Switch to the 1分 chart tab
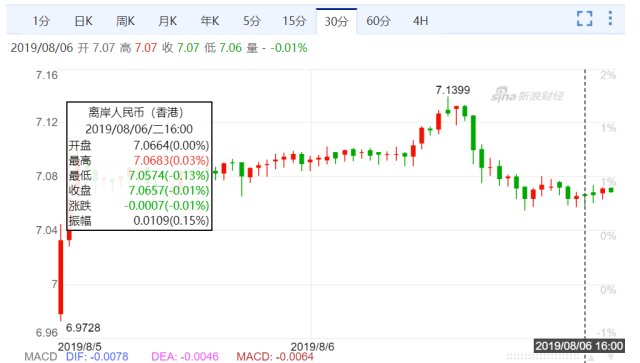Viewport: 640px width, 363px height. point(41,21)
